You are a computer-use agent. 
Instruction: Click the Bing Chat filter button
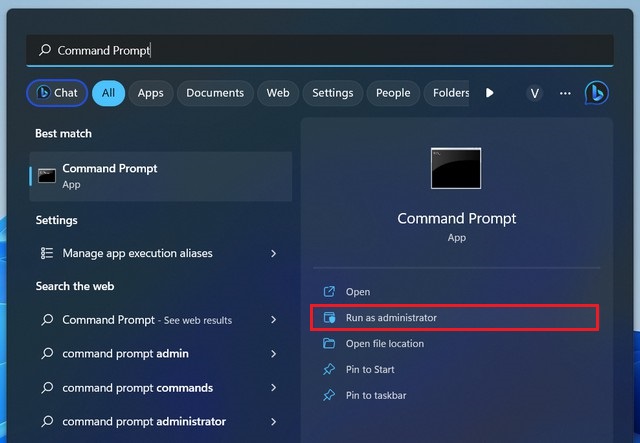[x=57, y=93]
